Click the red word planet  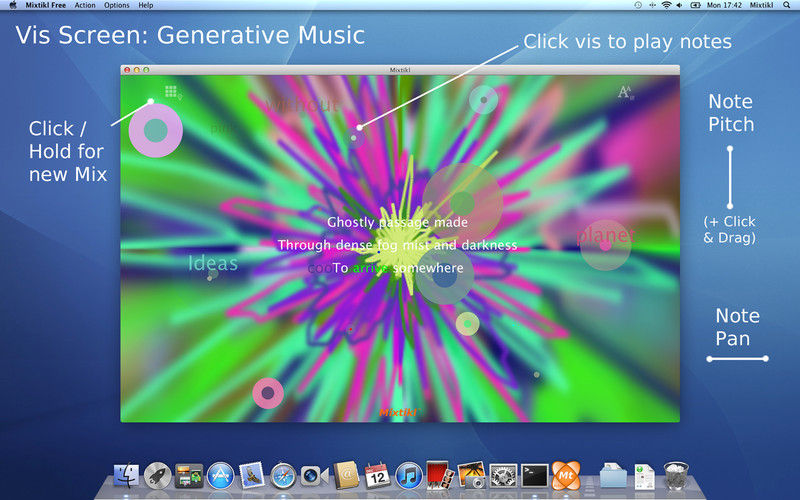coord(606,235)
